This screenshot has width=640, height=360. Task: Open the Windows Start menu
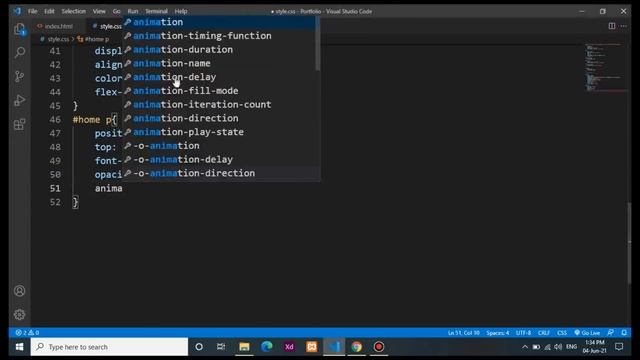coord(19,347)
